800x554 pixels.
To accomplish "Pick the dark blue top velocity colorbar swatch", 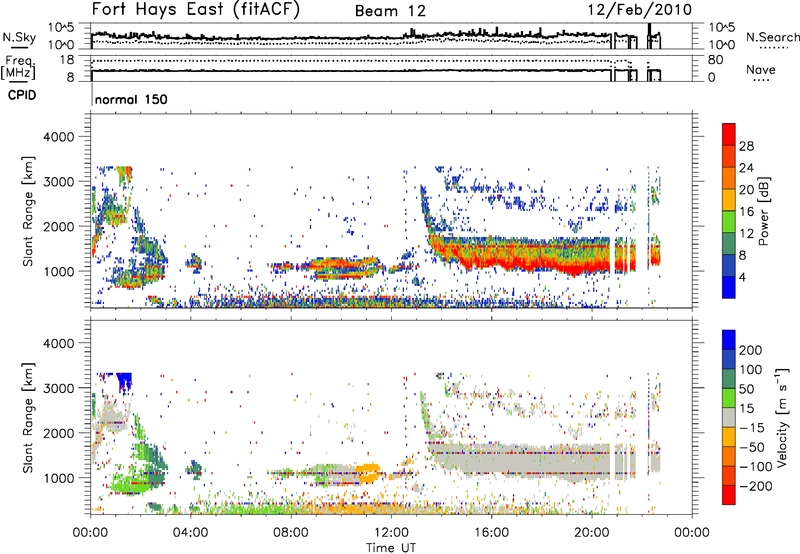I will click(729, 340).
